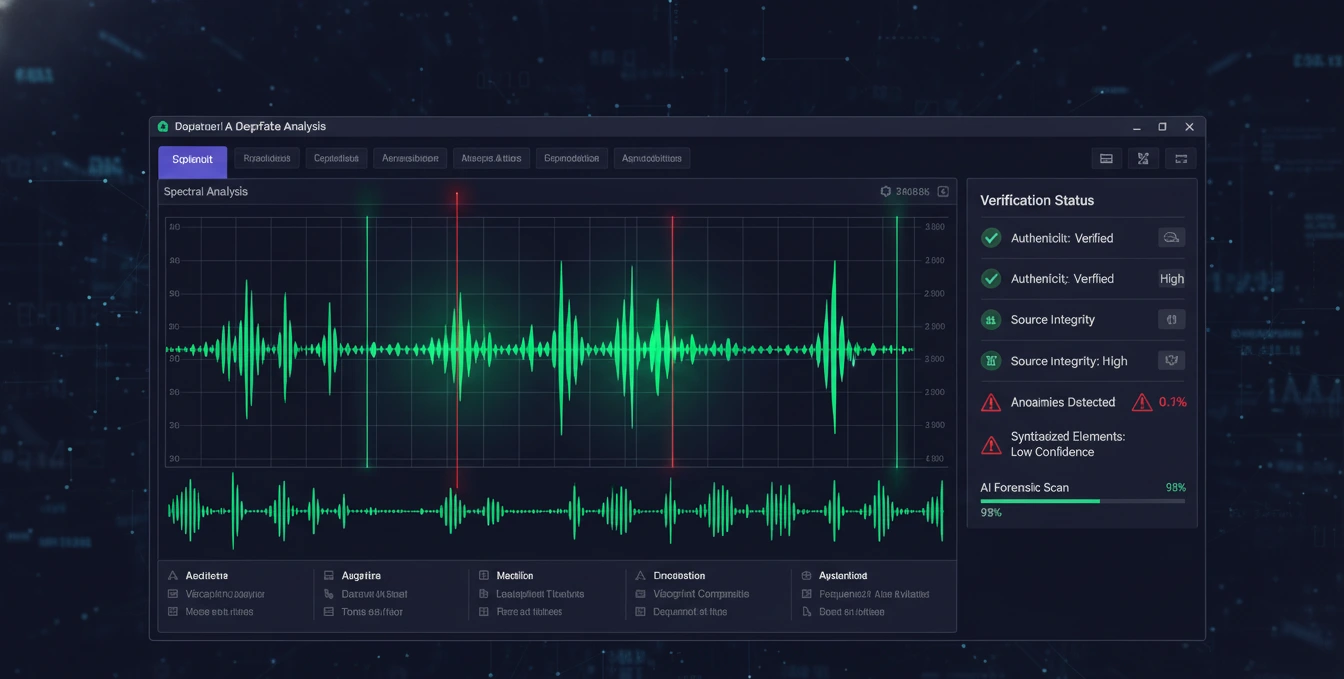The image size is (1344, 679).
Task: Click the eye toggle beside the first Verified row
Action: tap(1171, 237)
